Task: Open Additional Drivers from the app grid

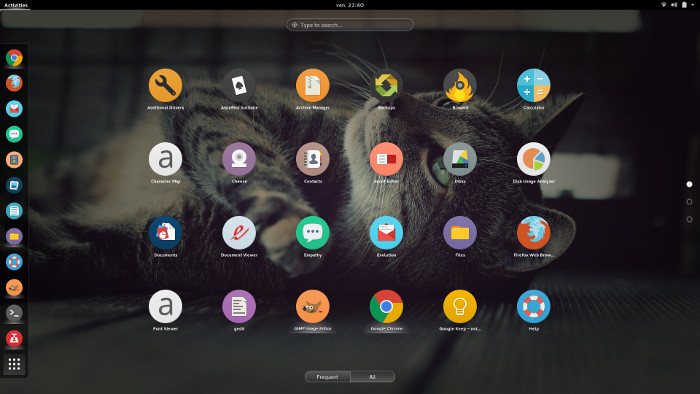Action: (165, 85)
